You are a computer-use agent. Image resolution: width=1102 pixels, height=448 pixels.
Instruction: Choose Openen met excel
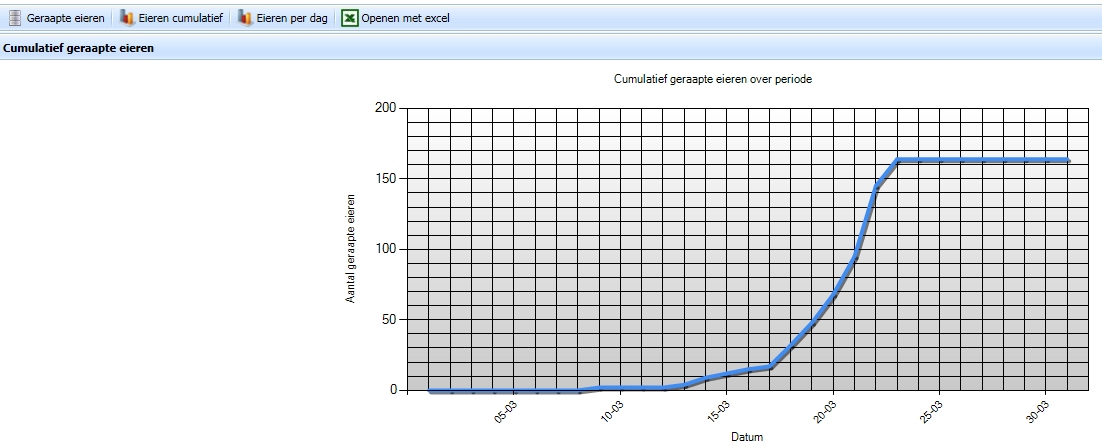(406, 18)
